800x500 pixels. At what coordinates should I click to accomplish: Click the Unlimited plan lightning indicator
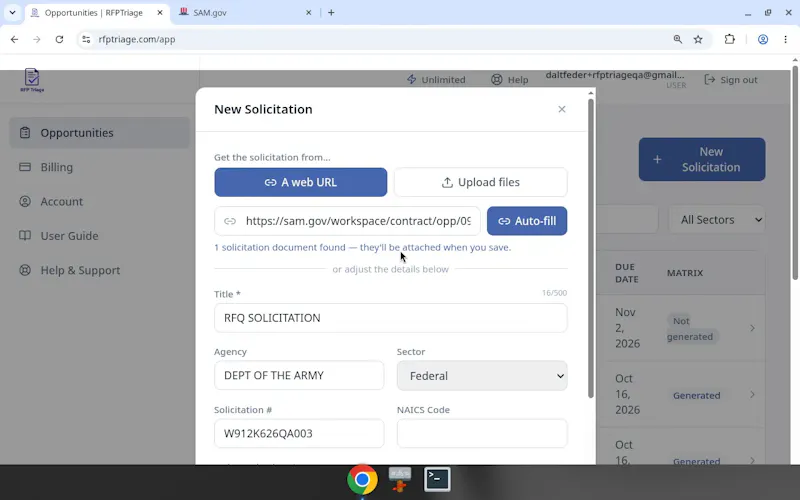pos(436,80)
